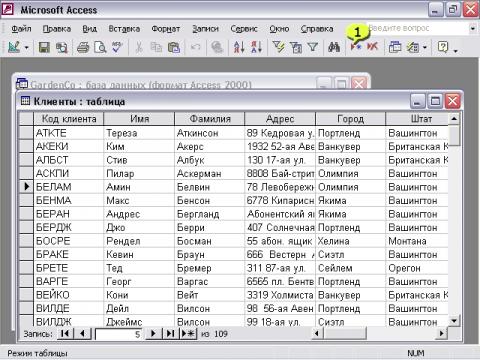Click the vertical scrollbar thumb
480x360 pixels.
tap(454, 135)
